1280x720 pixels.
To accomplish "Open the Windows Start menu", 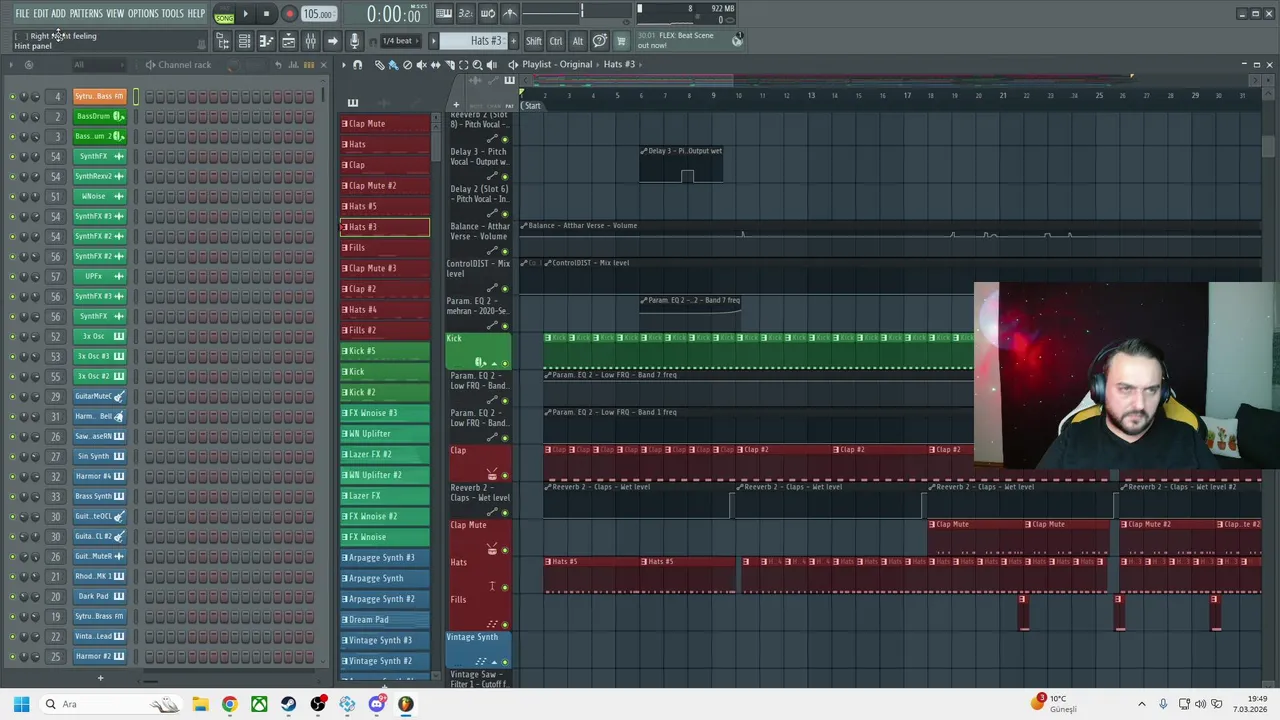I will tap(21, 704).
